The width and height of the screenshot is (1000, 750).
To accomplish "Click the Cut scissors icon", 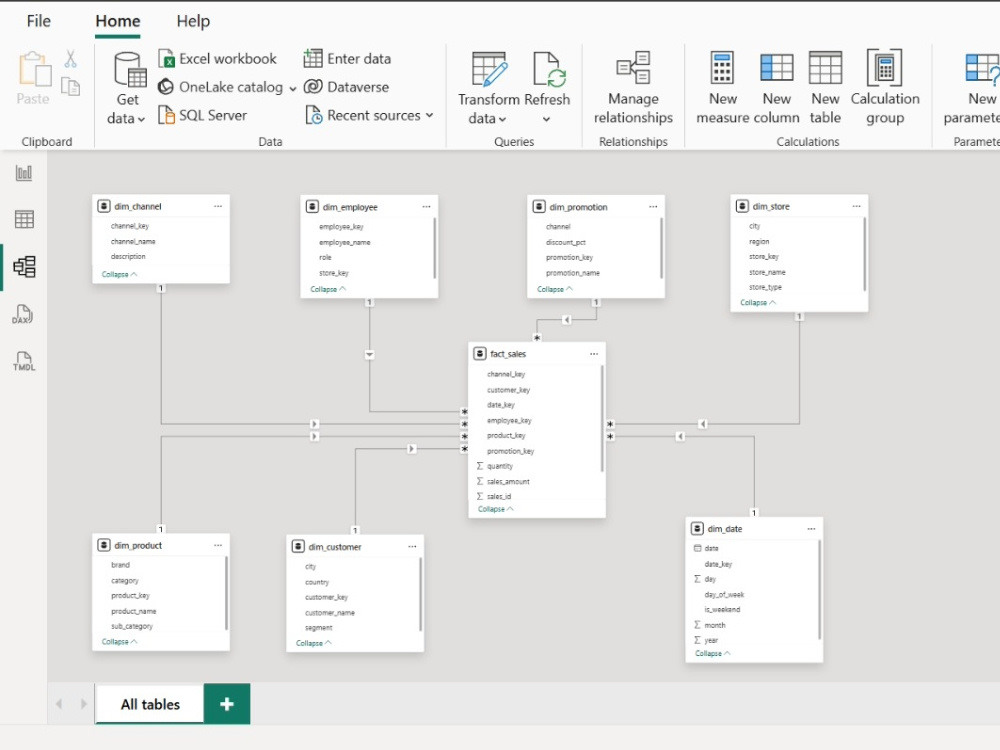I will (70, 59).
